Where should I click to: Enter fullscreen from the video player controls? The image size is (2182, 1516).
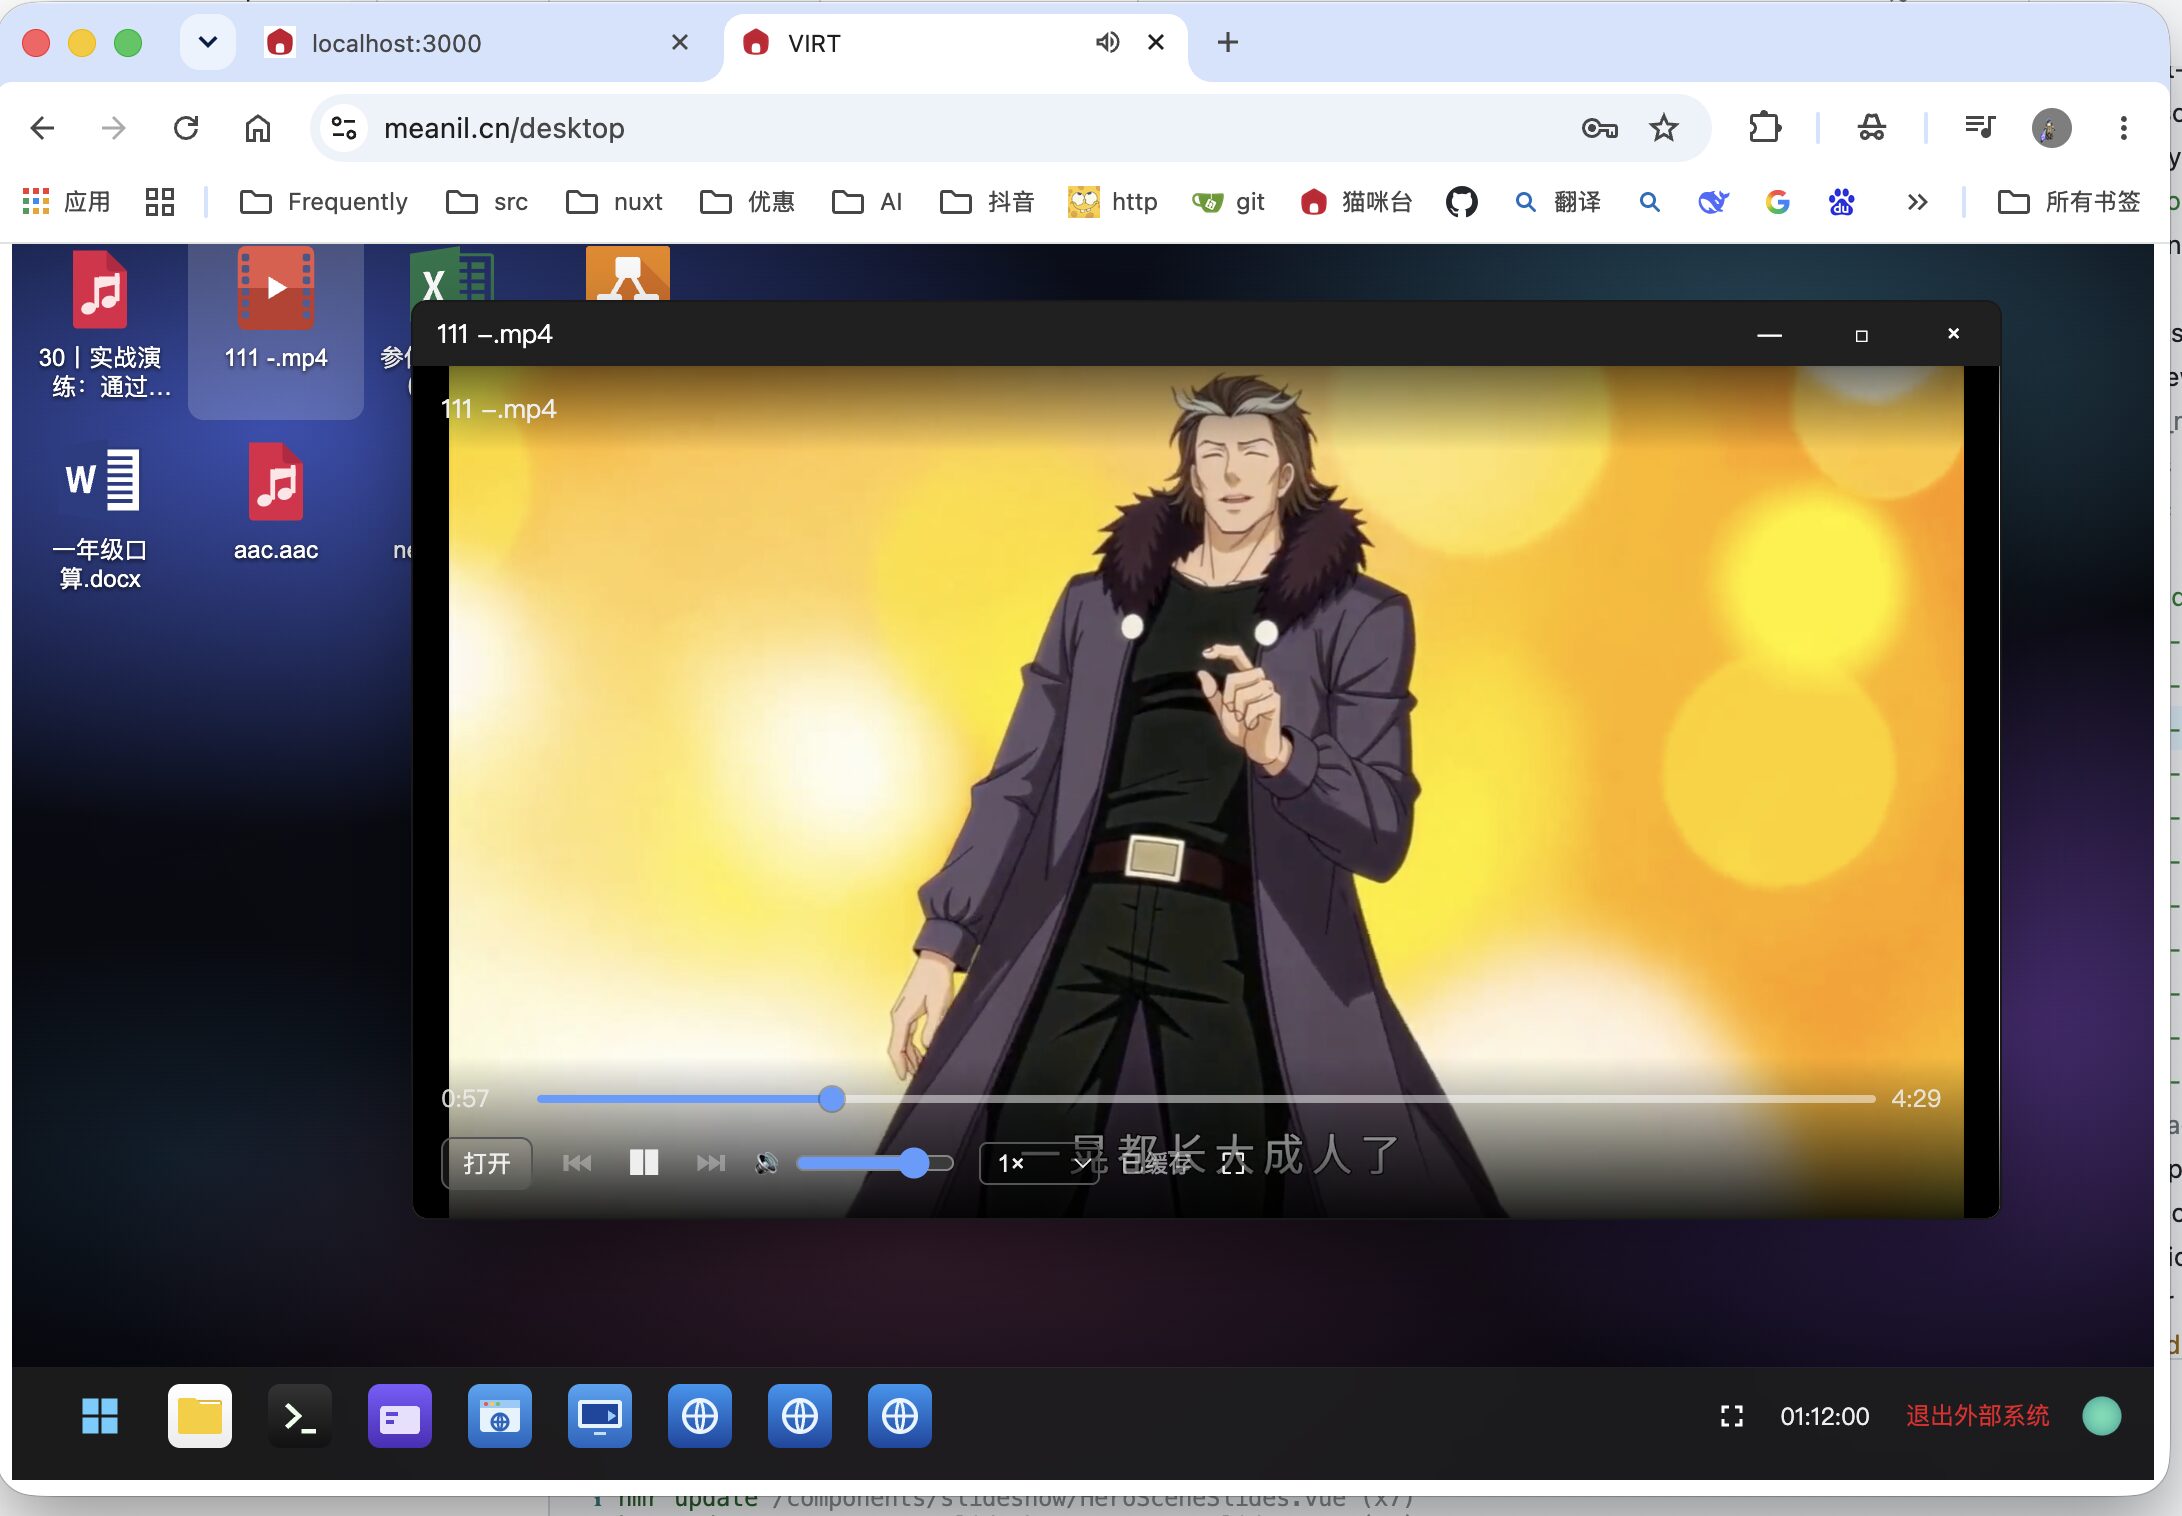point(1233,1162)
